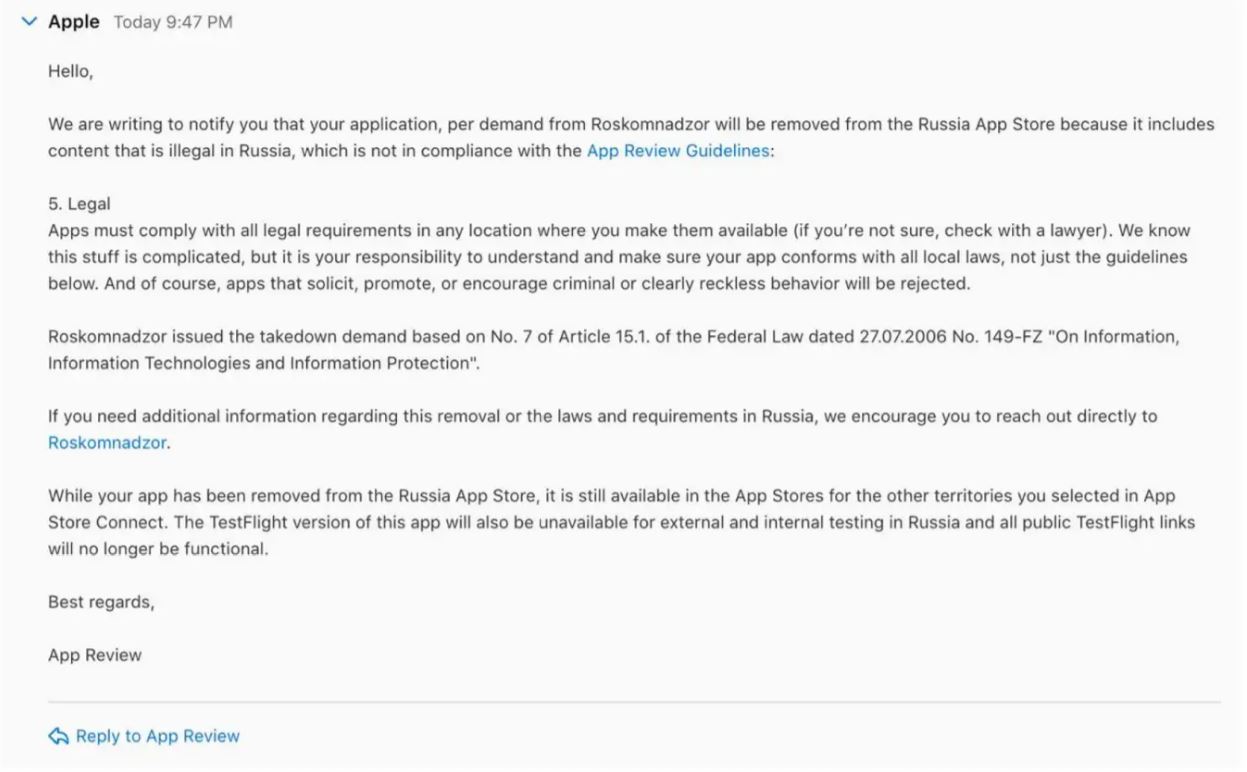Image resolution: width=1247 pixels, height=772 pixels.
Task: Click the Apple sender name
Action: [x=74, y=22]
